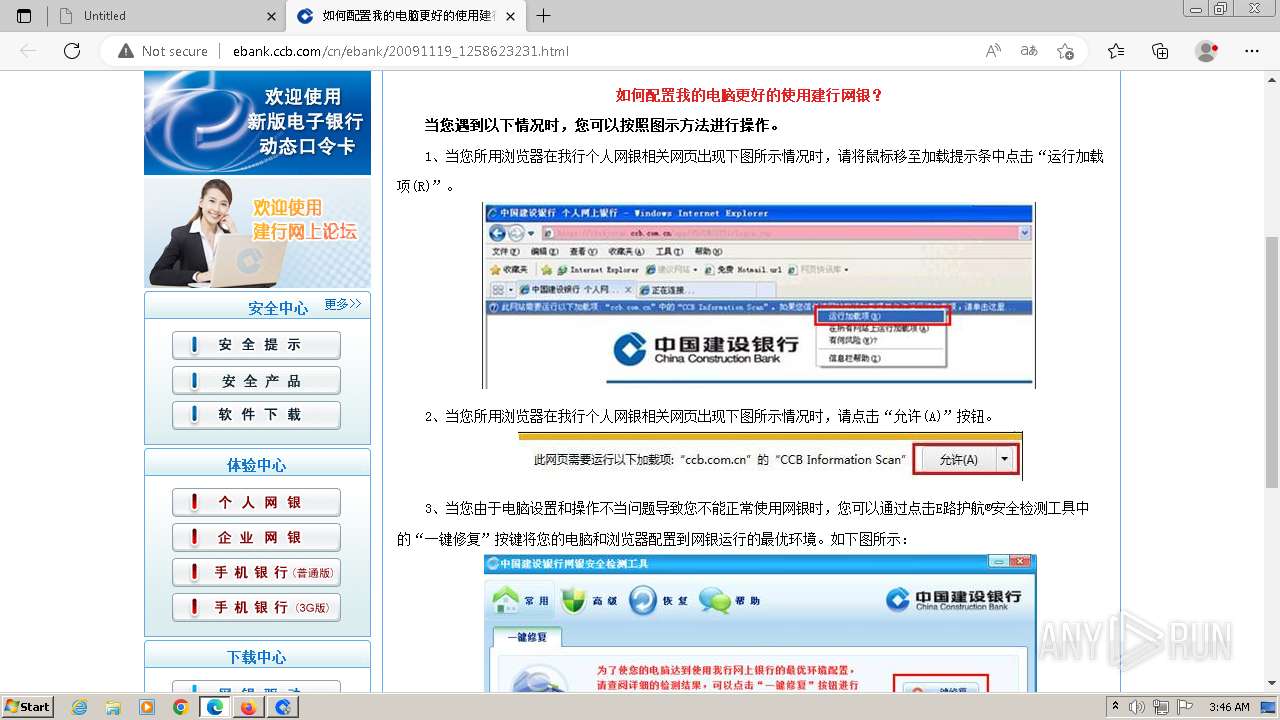Click the page heading 如何配置我的电脑

point(749,96)
